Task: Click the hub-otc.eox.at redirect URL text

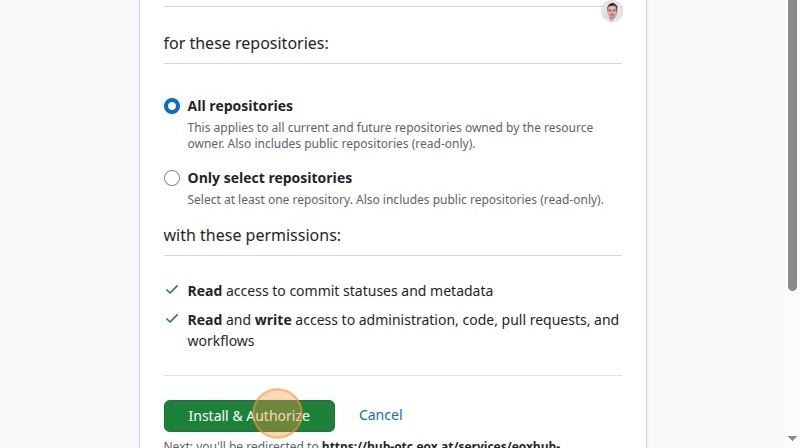Action: point(441,444)
